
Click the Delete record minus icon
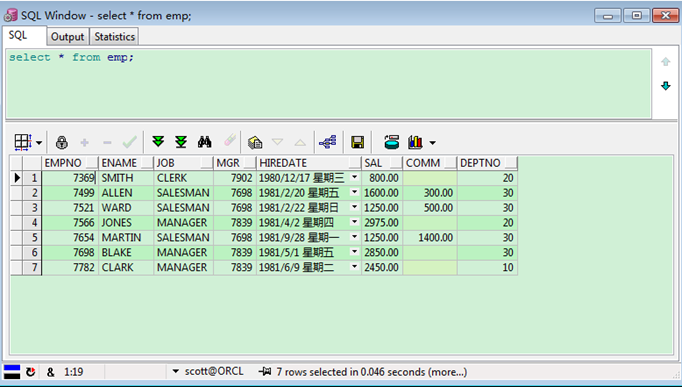[x=107, y=143]
